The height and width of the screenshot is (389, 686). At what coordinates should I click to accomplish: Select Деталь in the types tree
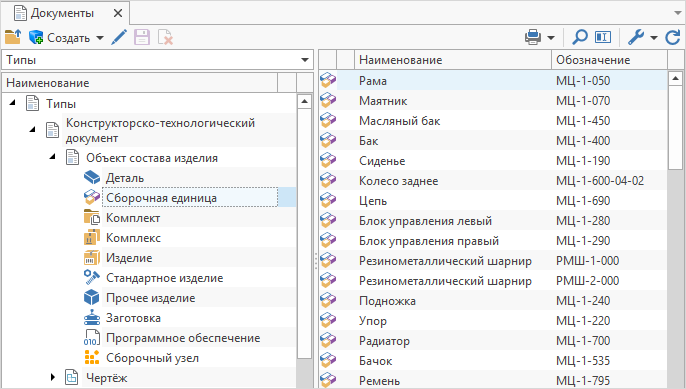pyautogui.click(x=125, y=178)
